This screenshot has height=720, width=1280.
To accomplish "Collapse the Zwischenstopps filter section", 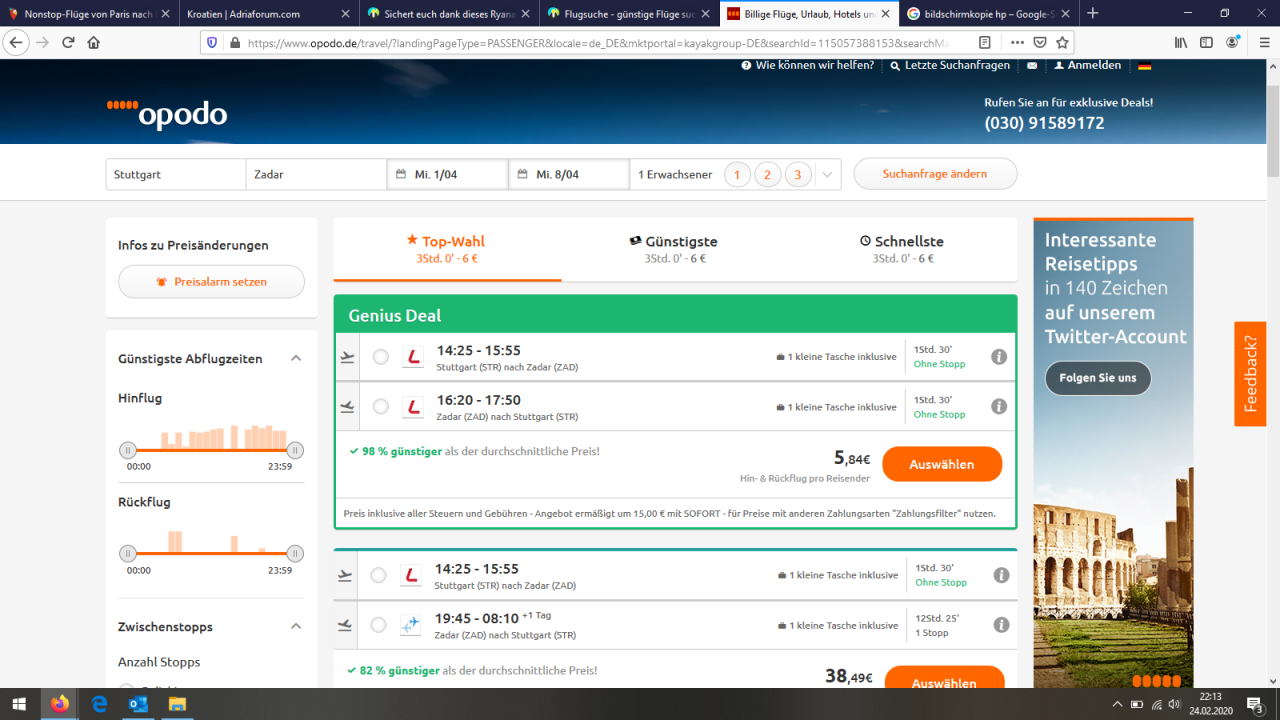I will (x=296, y=627).
